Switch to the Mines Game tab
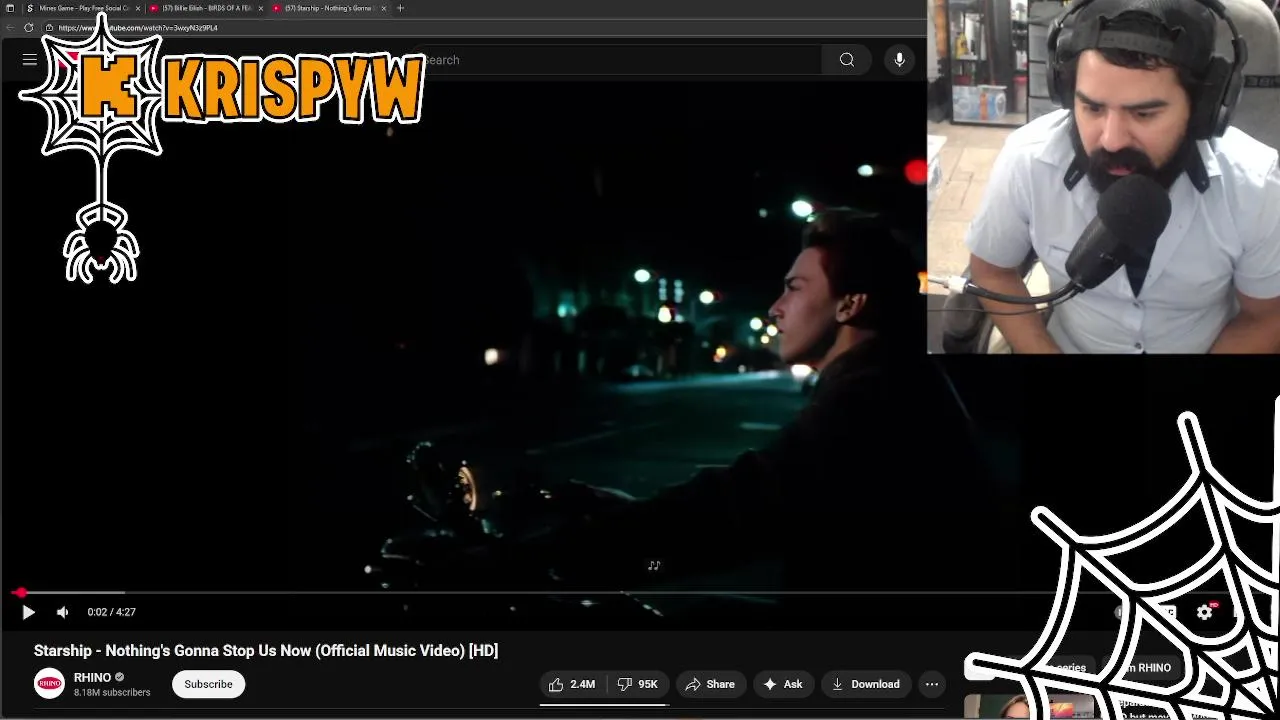This screenshot has height=720, width=1280. [x=84, y=8]
